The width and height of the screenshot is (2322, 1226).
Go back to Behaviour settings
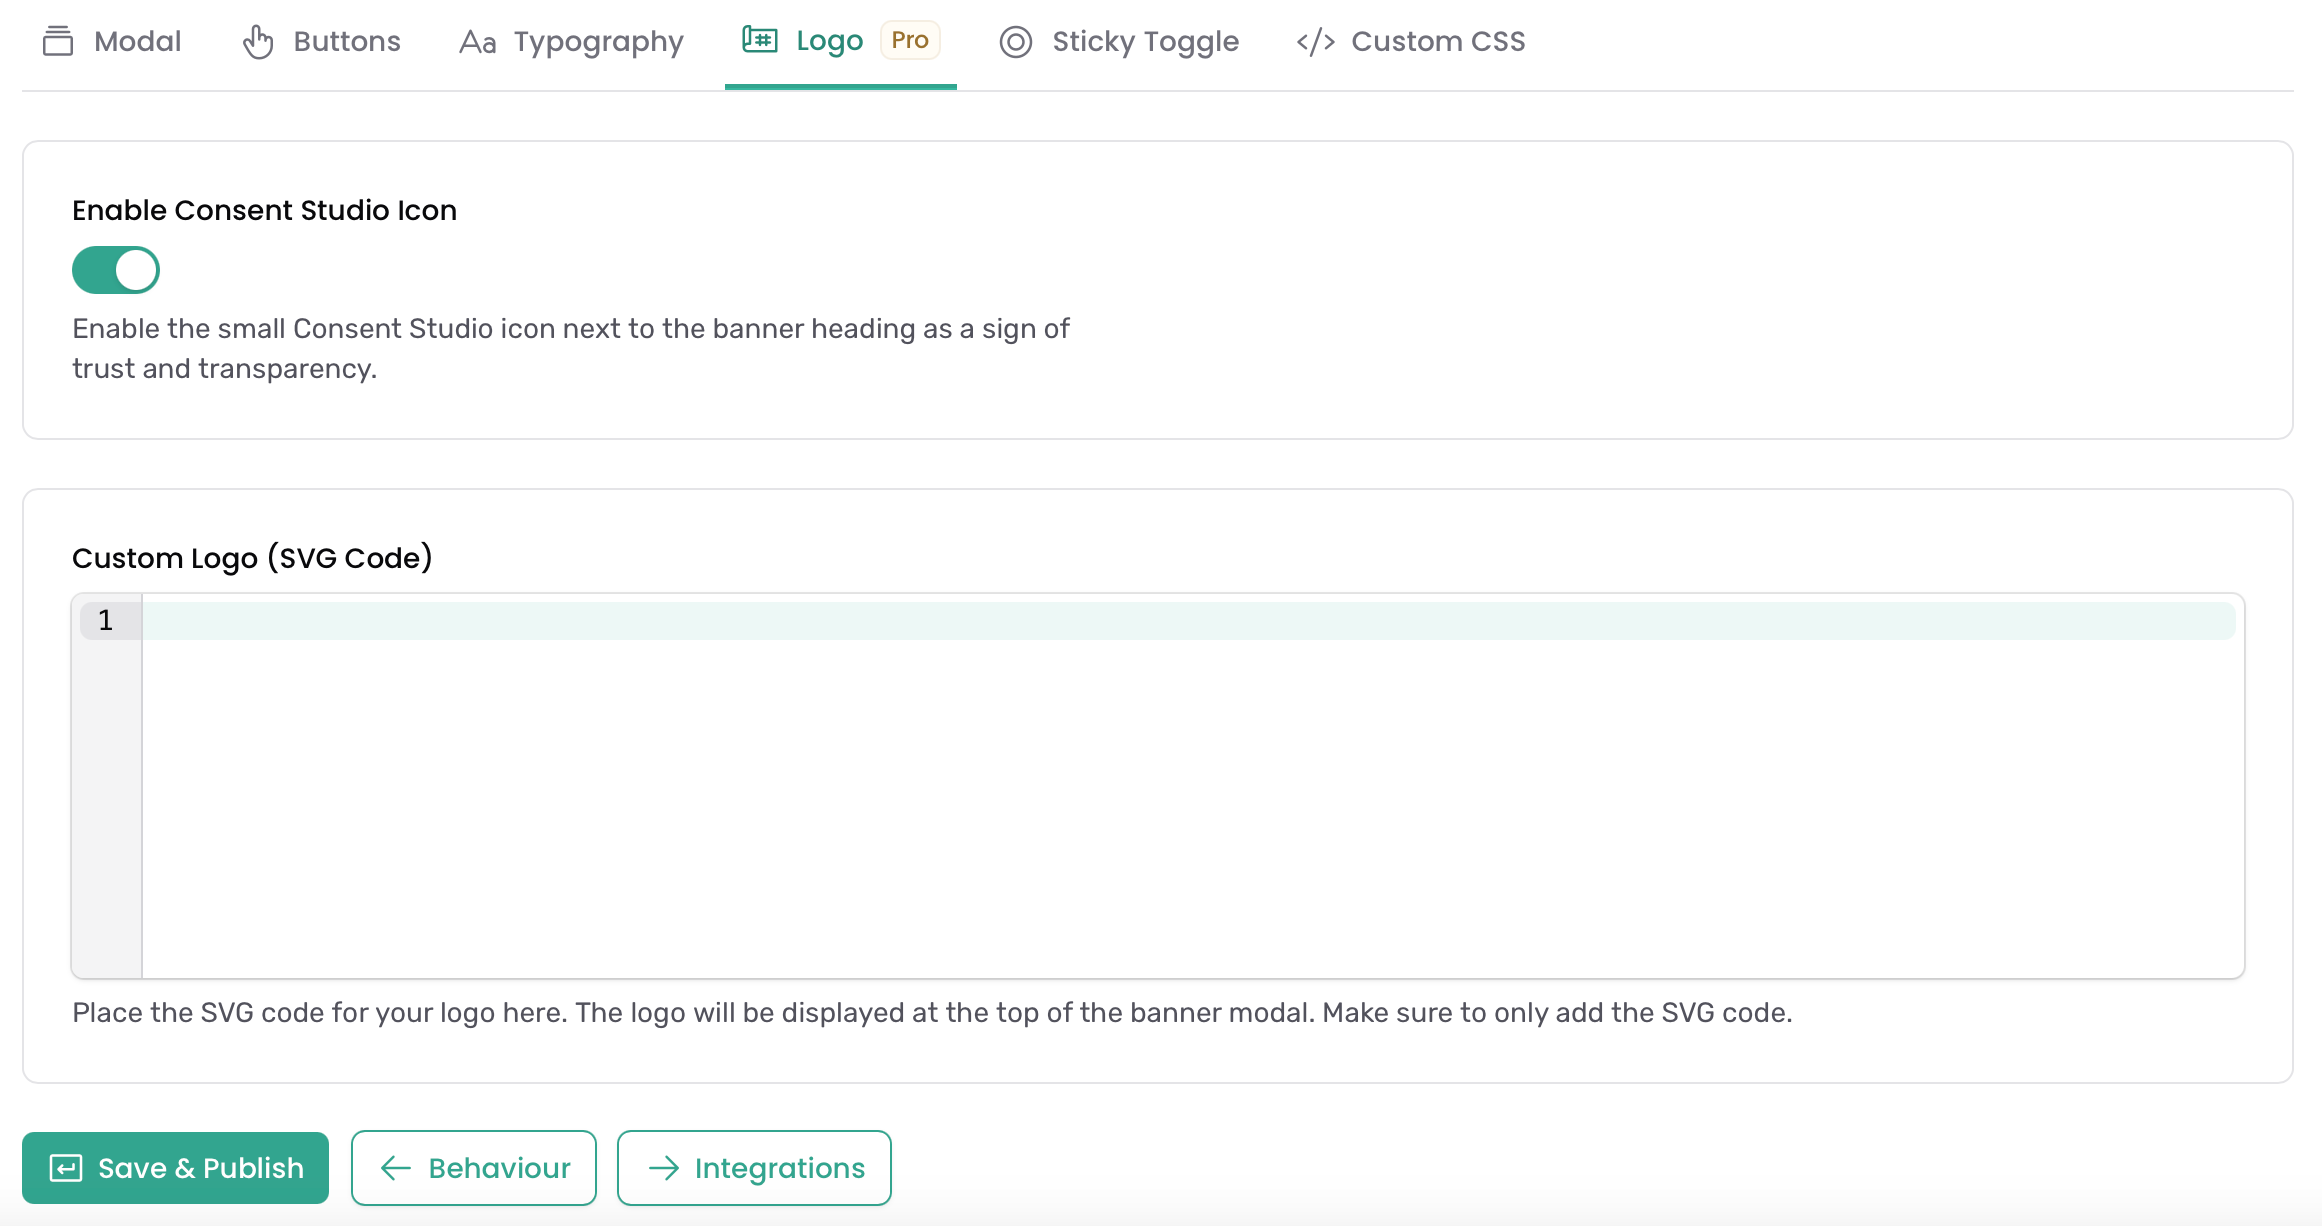pyautogui.click(x=474, y=1168)
